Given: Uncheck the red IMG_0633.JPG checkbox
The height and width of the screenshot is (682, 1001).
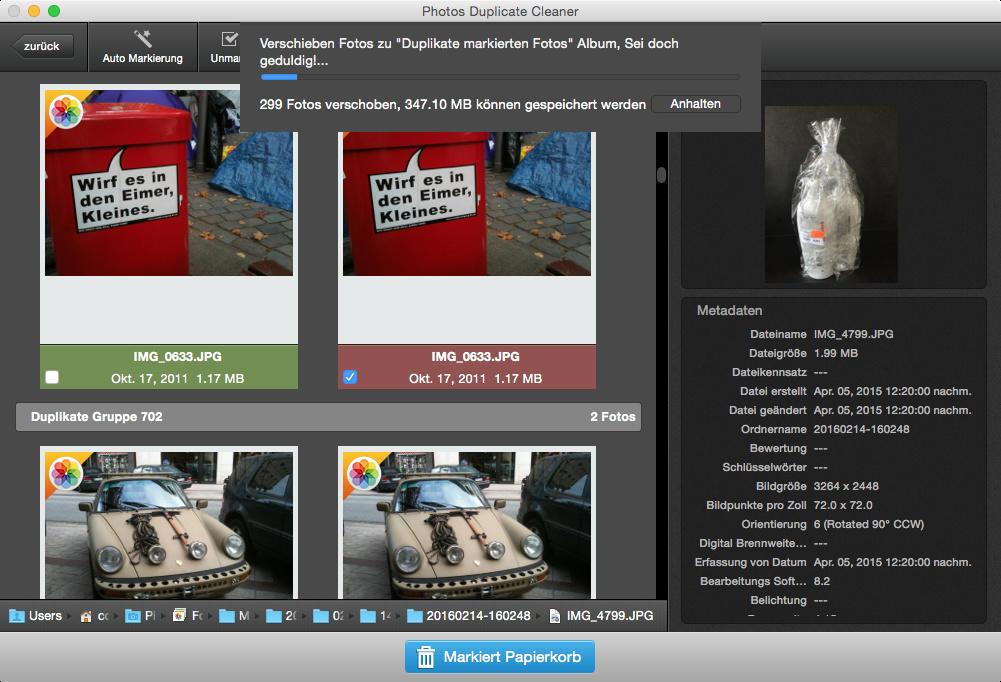Looking at the screenshot, I should coord(350,377).
